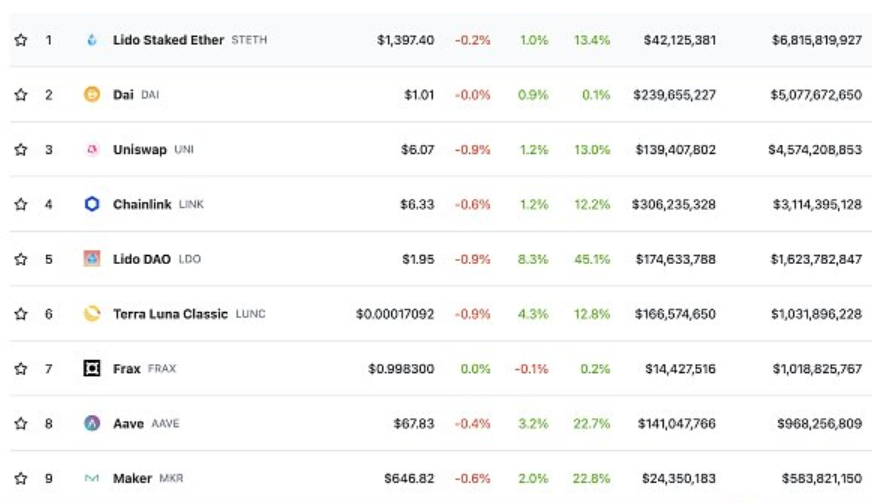Click the pink Uniswap logo
The image size is (872, 503).
tap(92, 150)
